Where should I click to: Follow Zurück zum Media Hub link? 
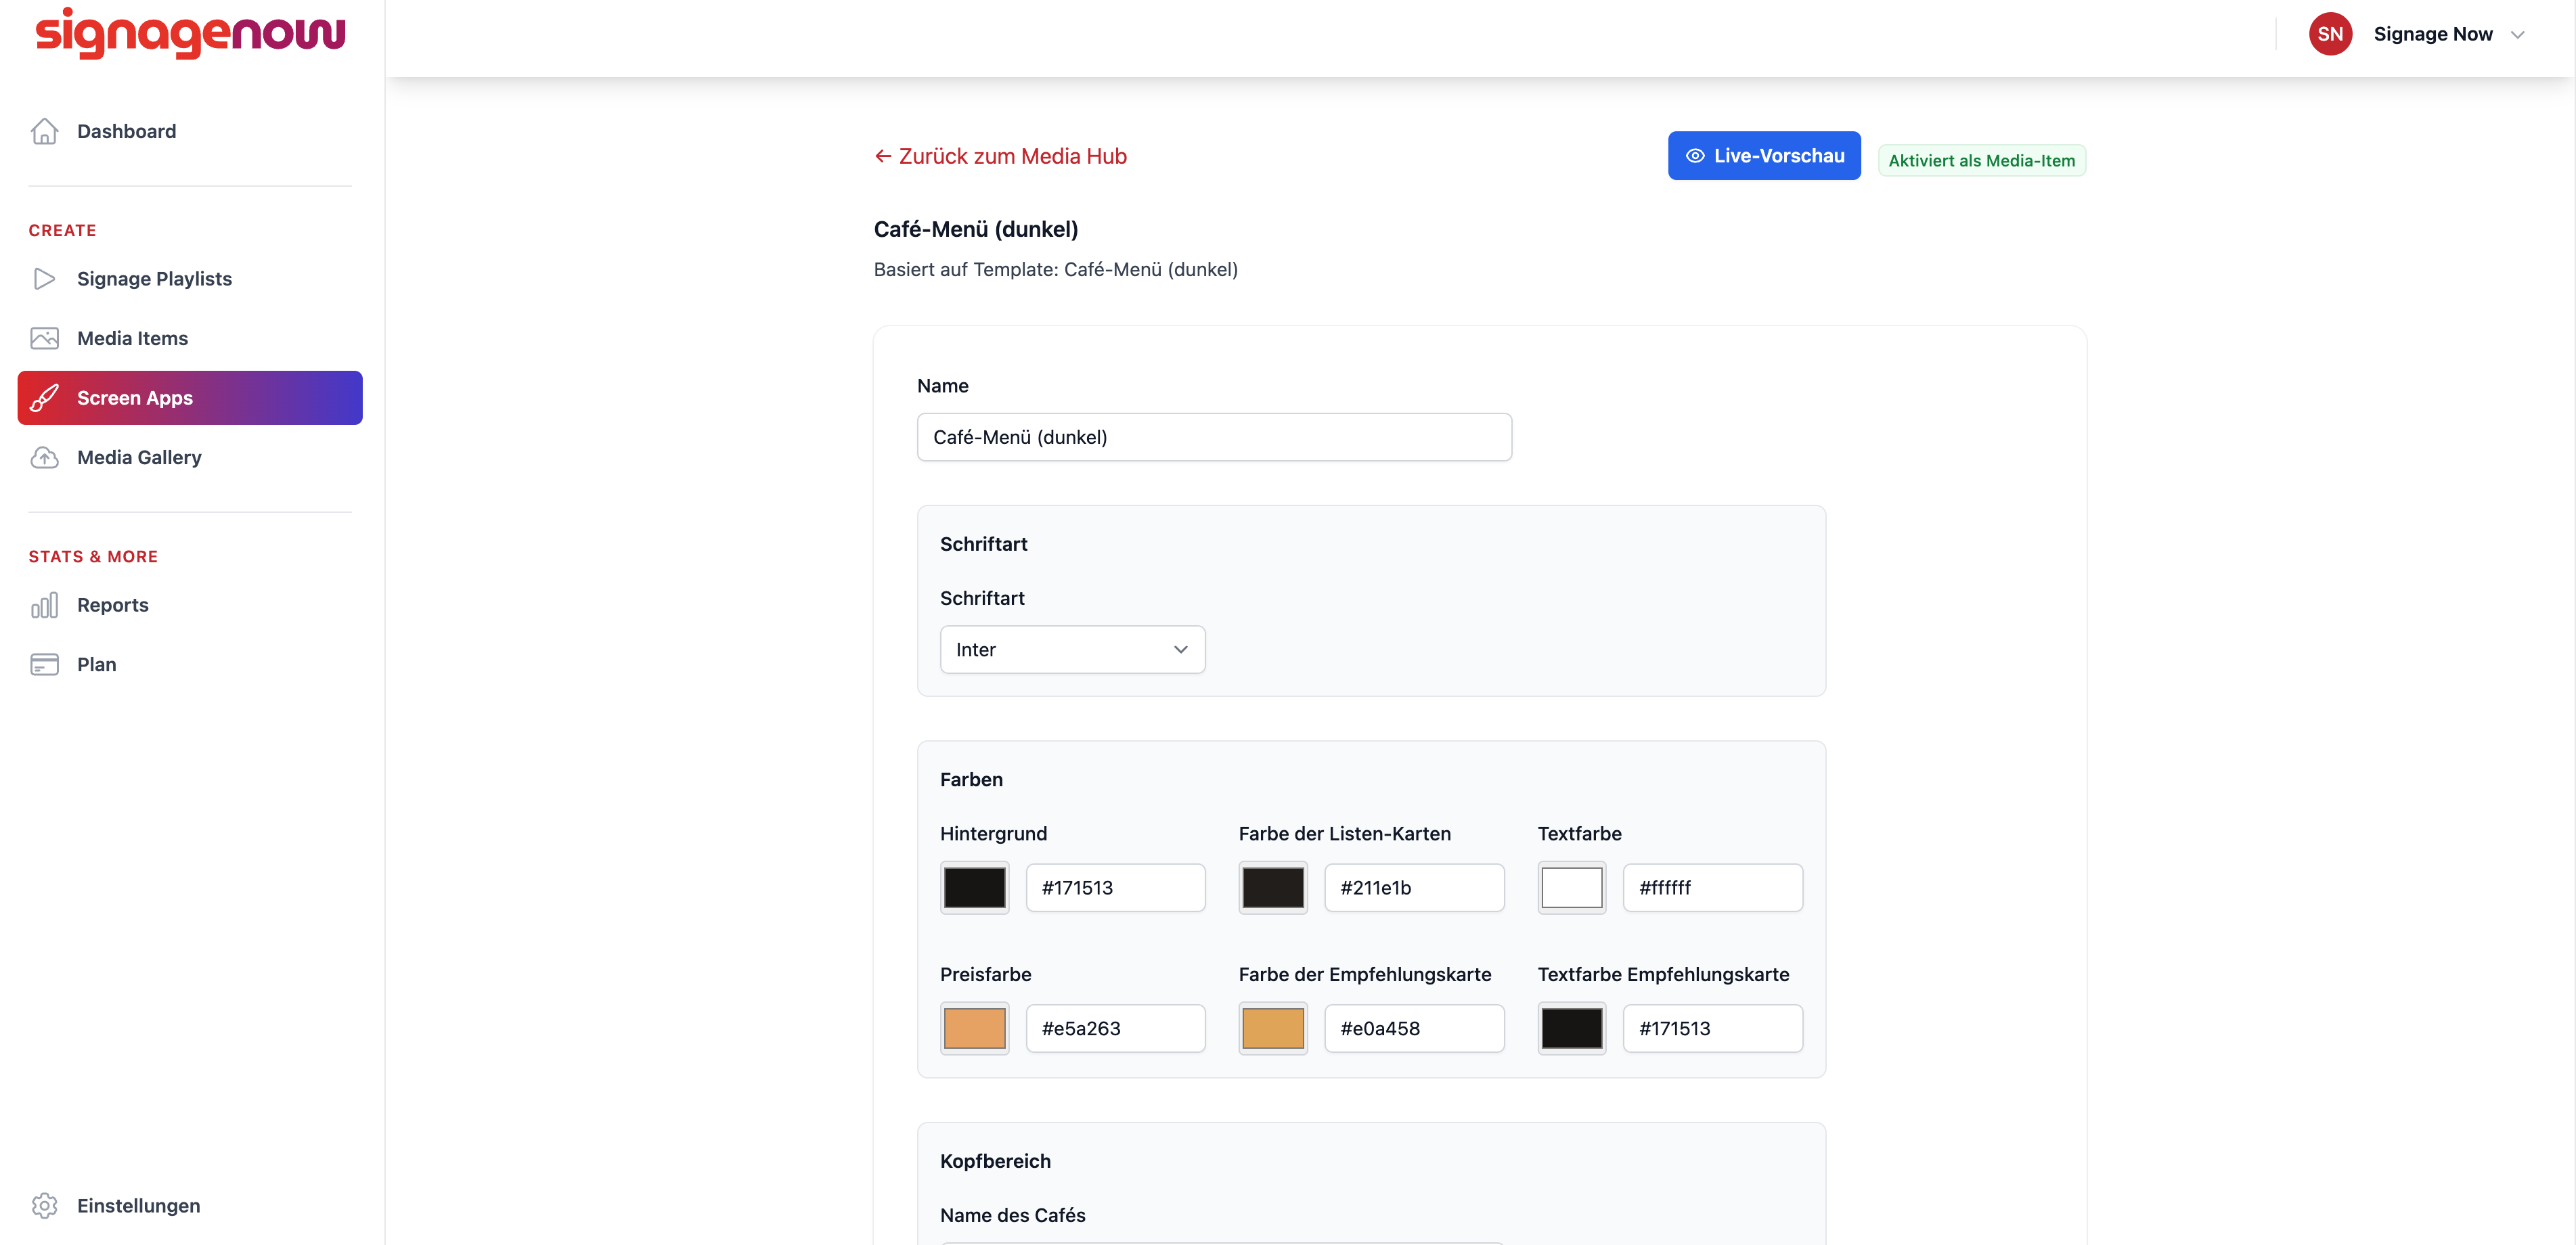pos(1000,156)
